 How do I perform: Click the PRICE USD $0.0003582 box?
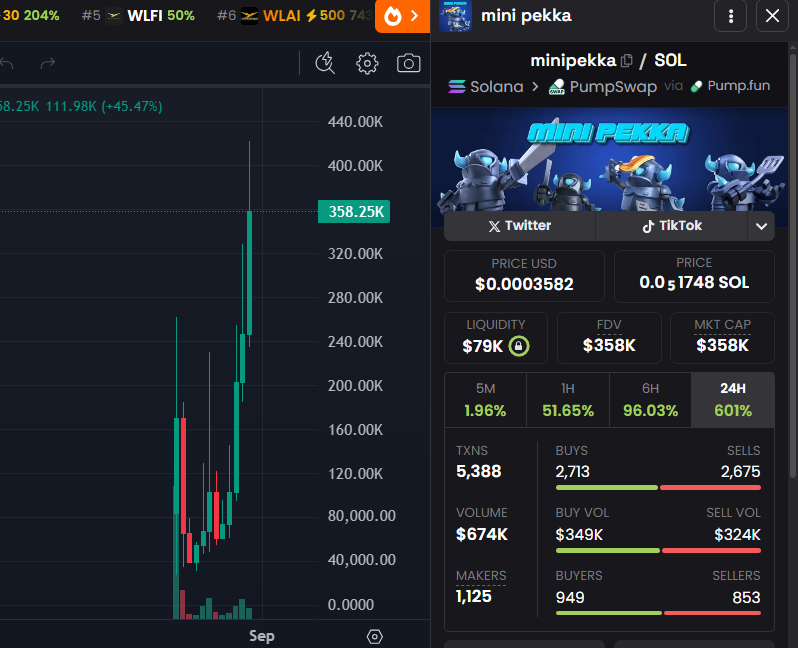[x=524, y=276]
